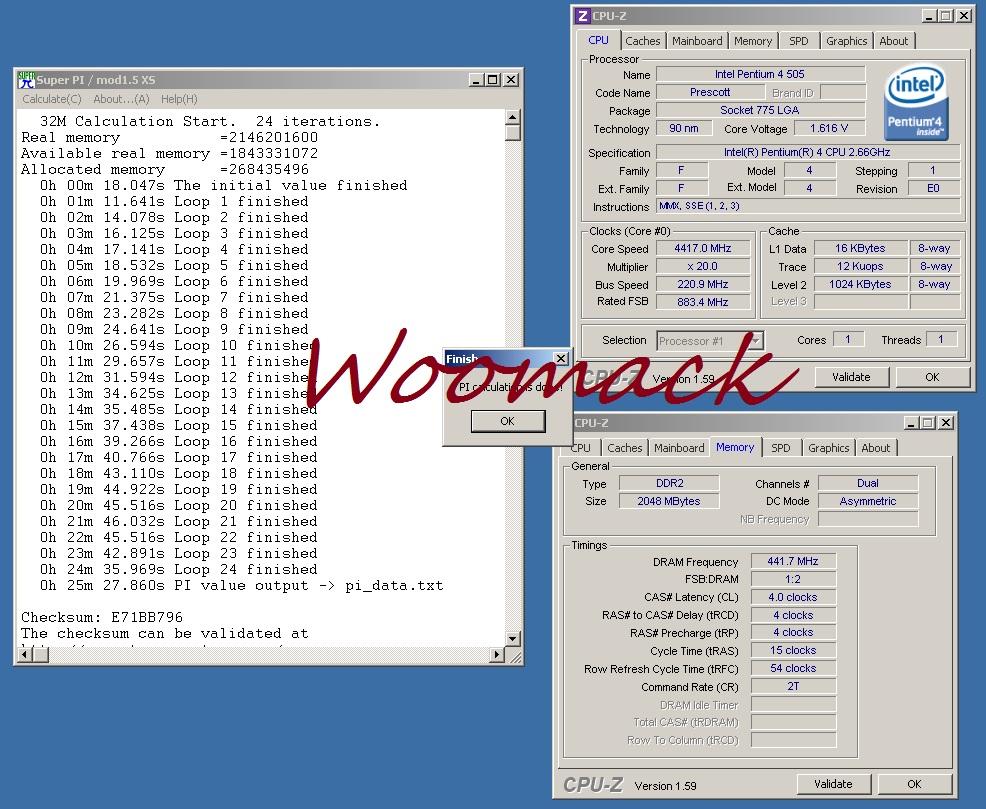Screen dimensions: 986x809
Task: Click the memory Size value '2048 MBytes'
Action: coord(669,501)
